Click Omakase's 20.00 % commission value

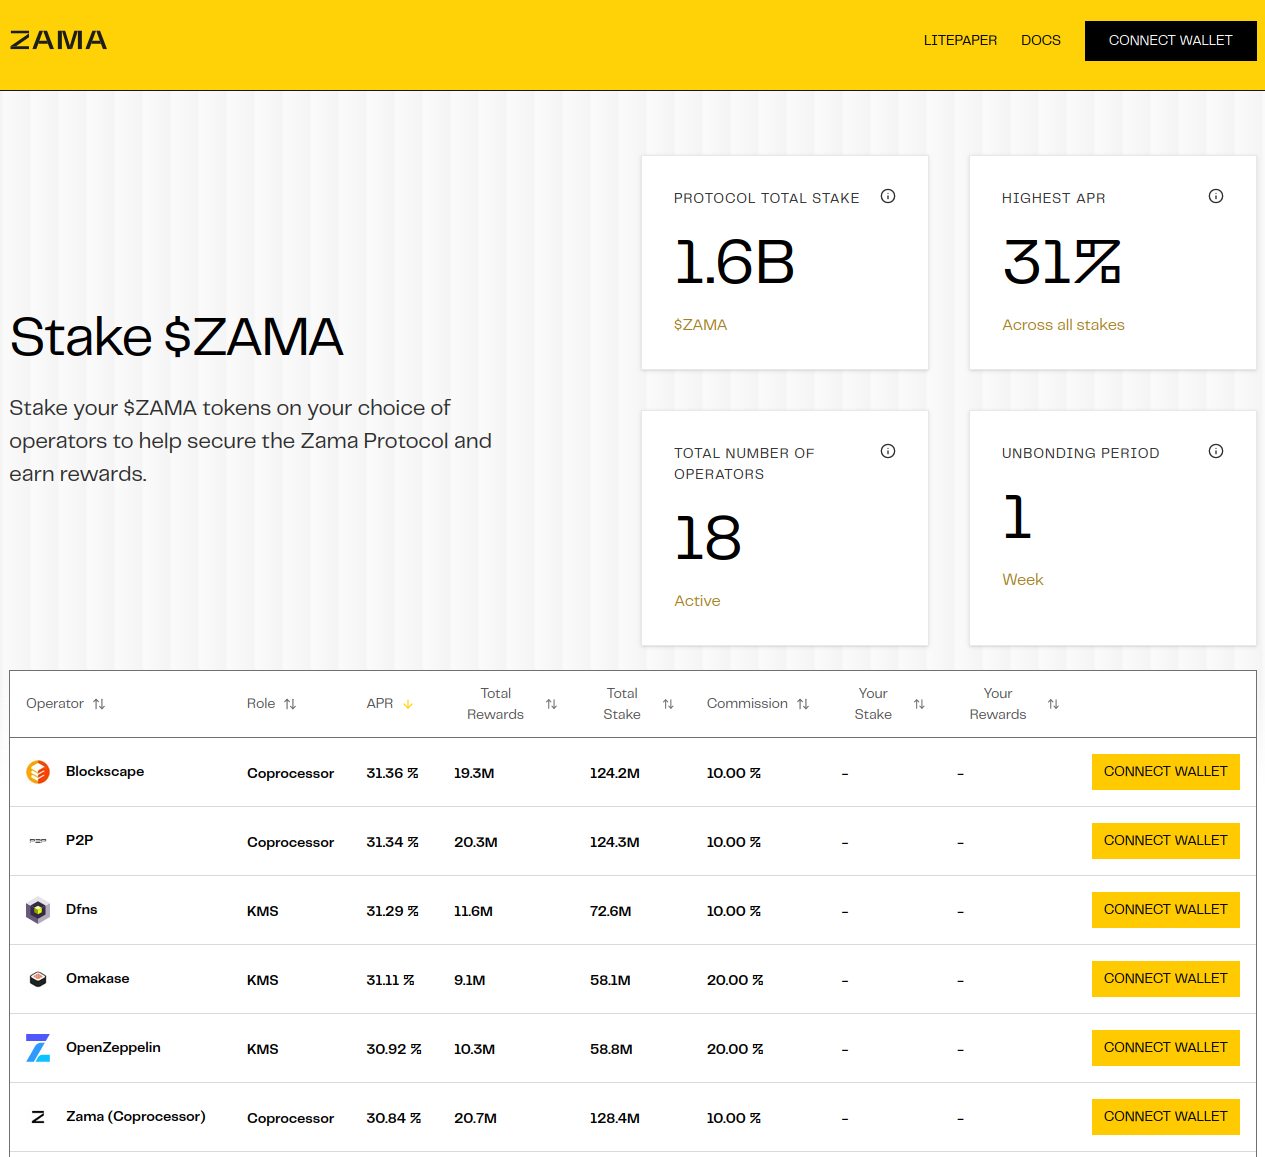click(735, 980)
